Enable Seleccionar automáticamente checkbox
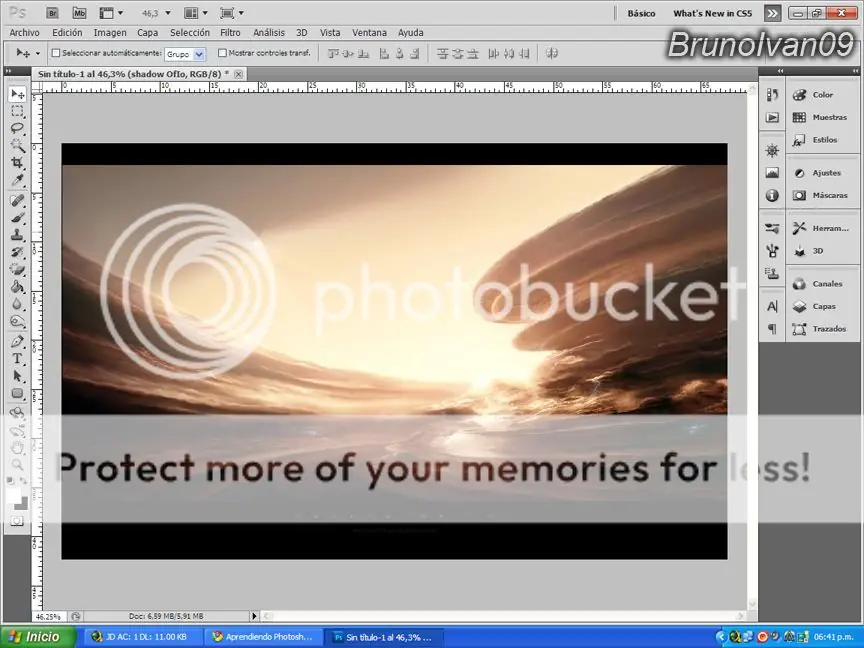864x648 pixels. pos(55,53)
